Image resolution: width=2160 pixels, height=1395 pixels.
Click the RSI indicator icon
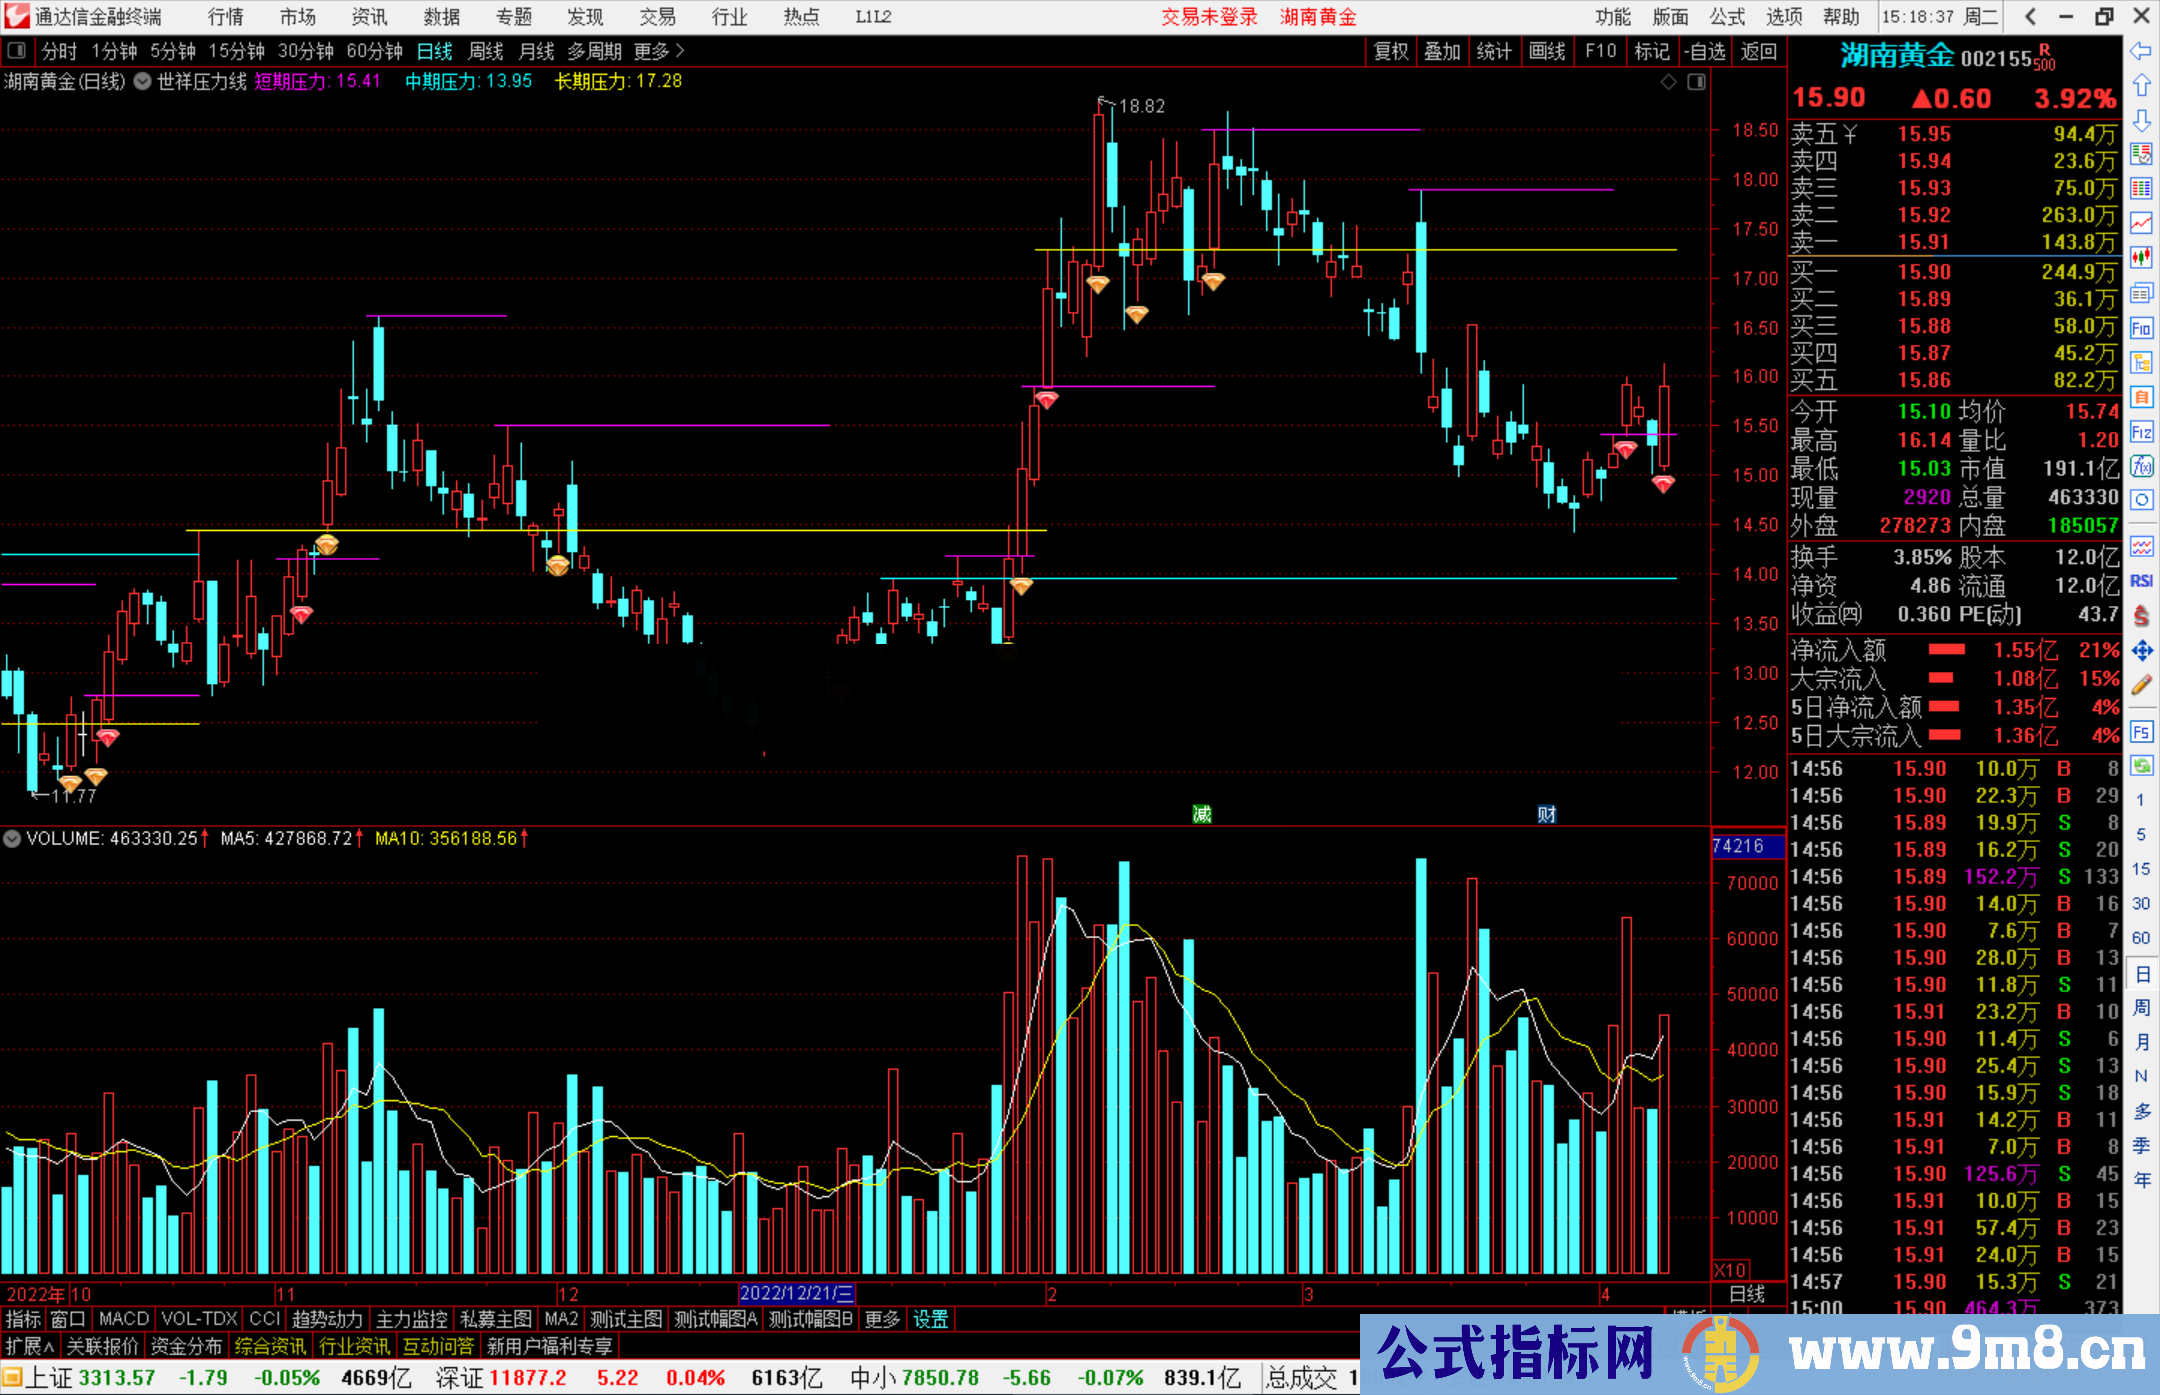2141,581
